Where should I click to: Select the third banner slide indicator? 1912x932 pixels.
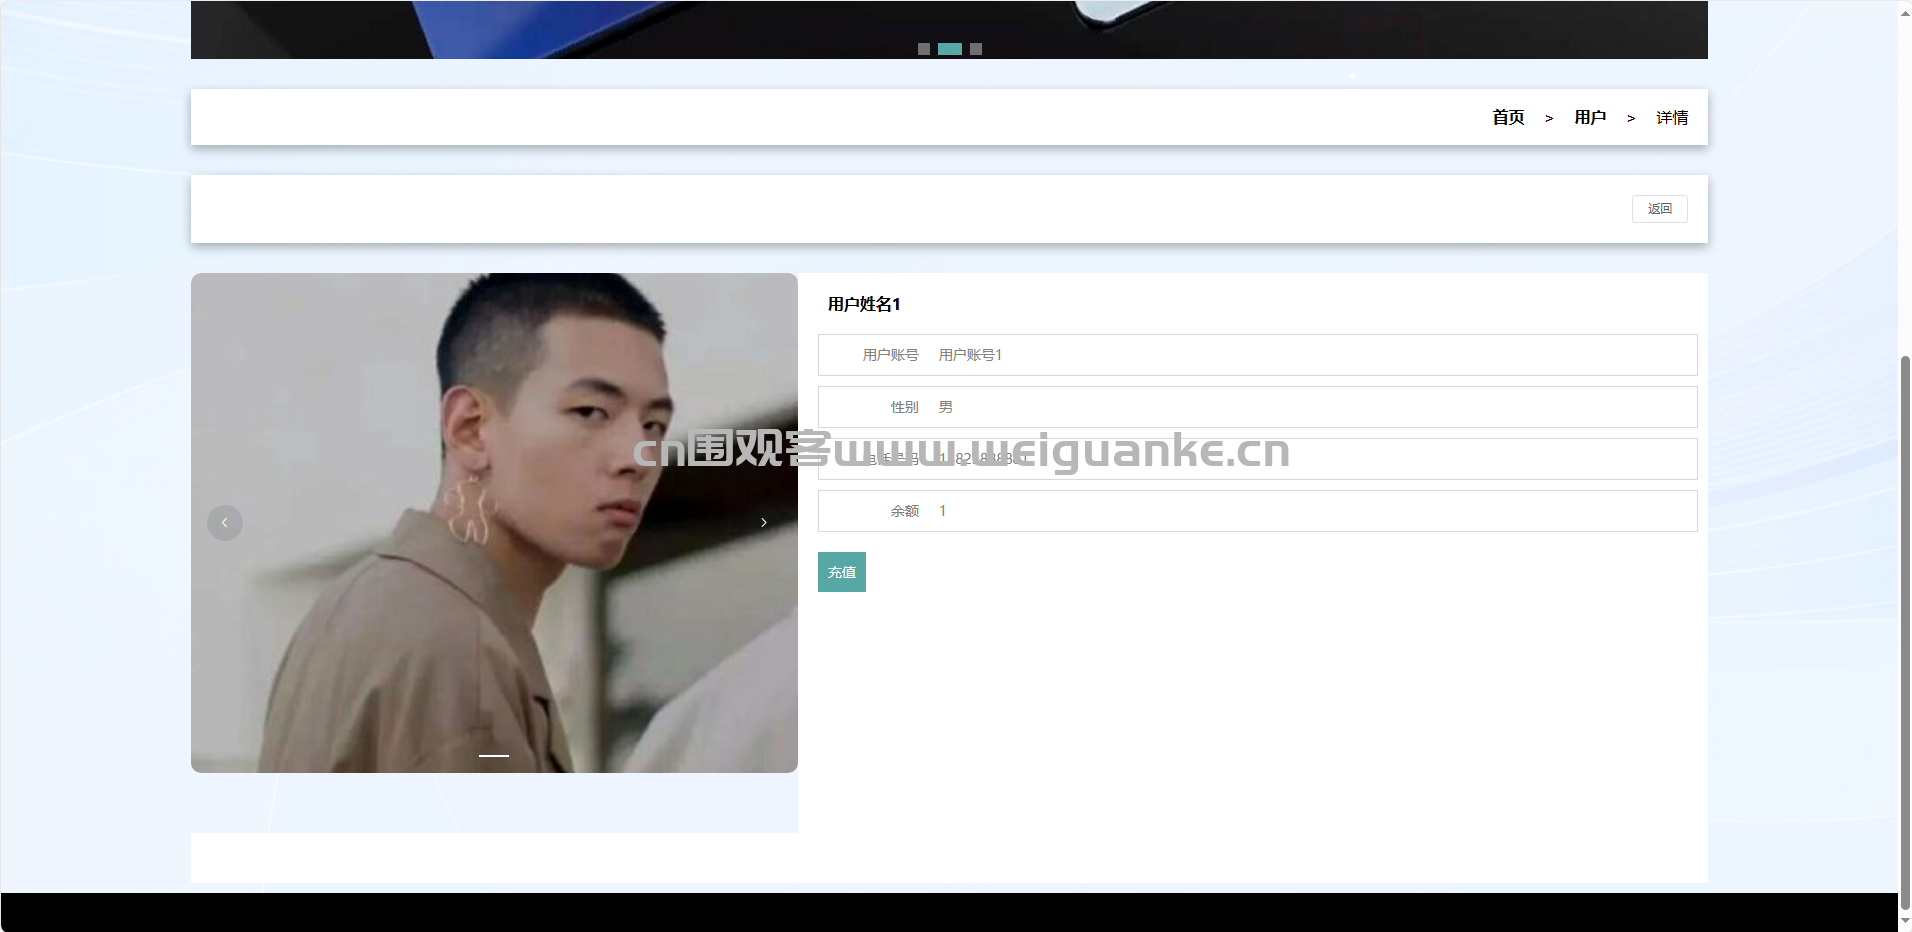[976, 49]
